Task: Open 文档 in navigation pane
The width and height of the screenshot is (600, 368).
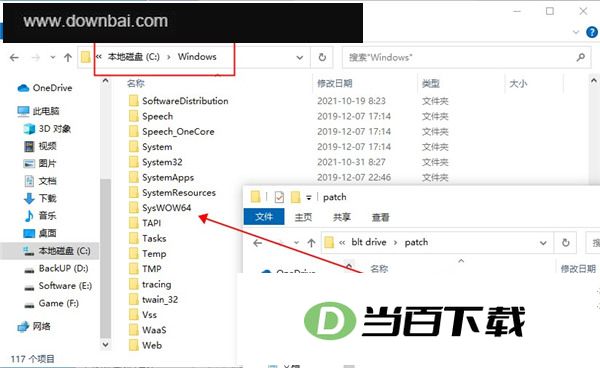Action: (40, 181)
